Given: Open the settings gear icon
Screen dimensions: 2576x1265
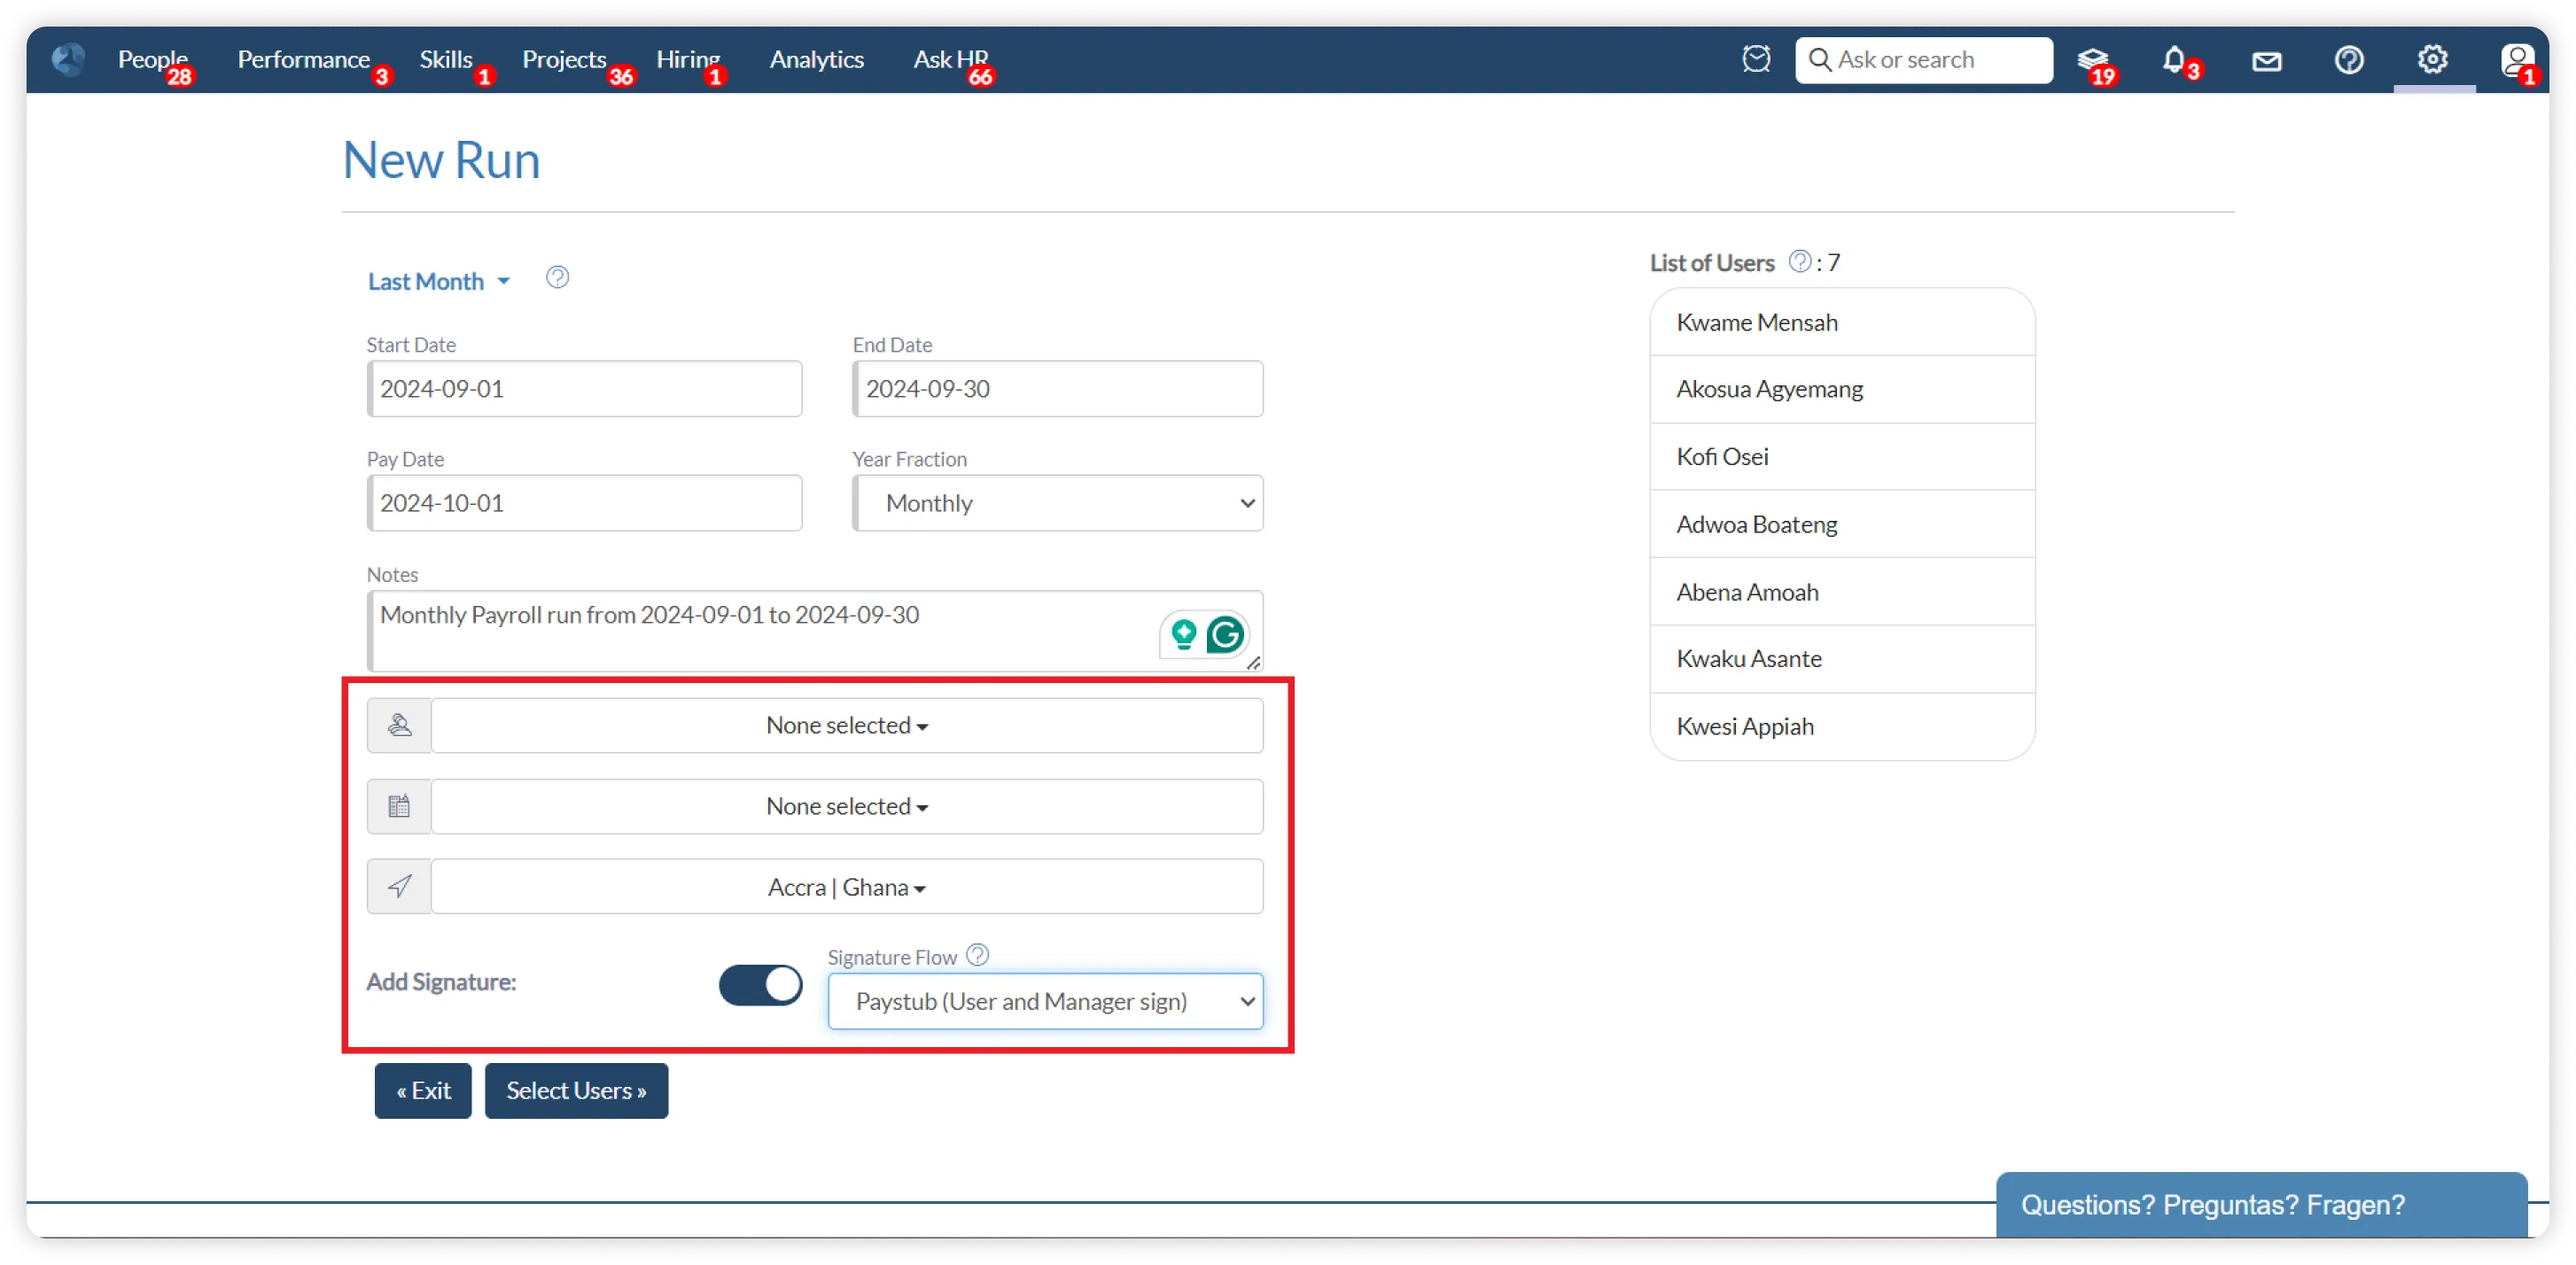Looking at the screenshot, I should [2433, 59].
